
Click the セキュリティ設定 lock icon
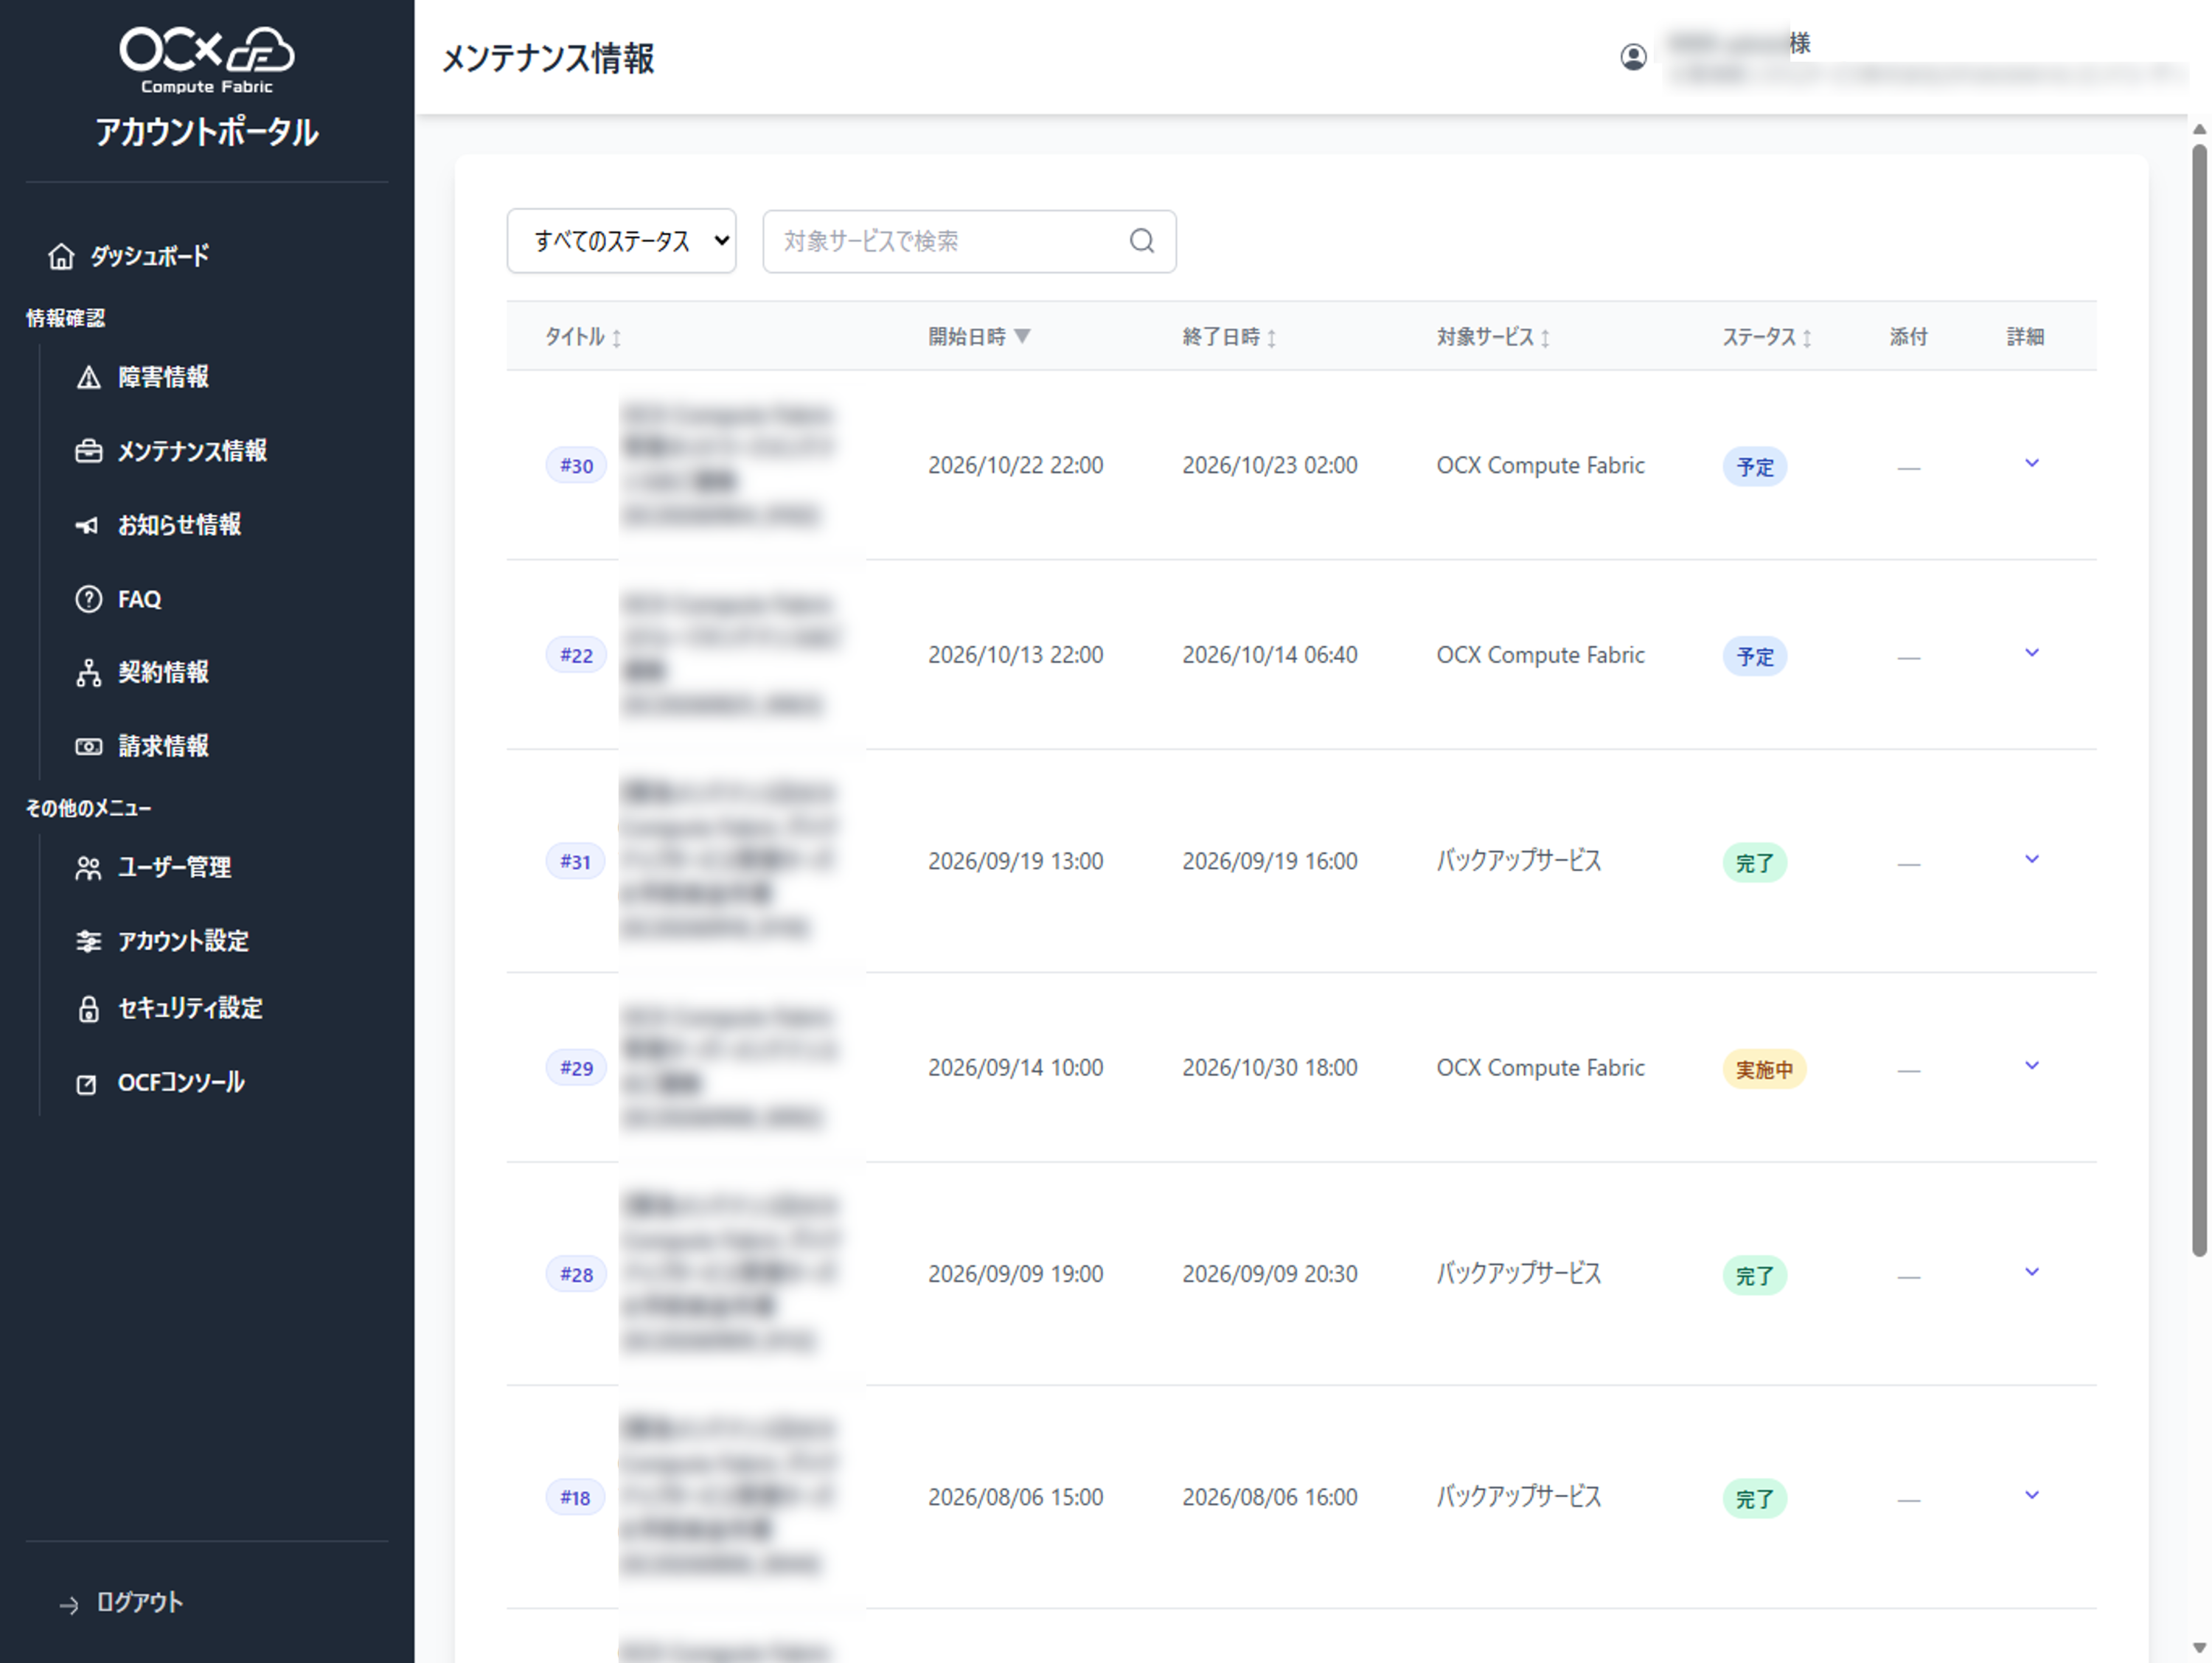pyautogui.click(x=89, y=1008)
